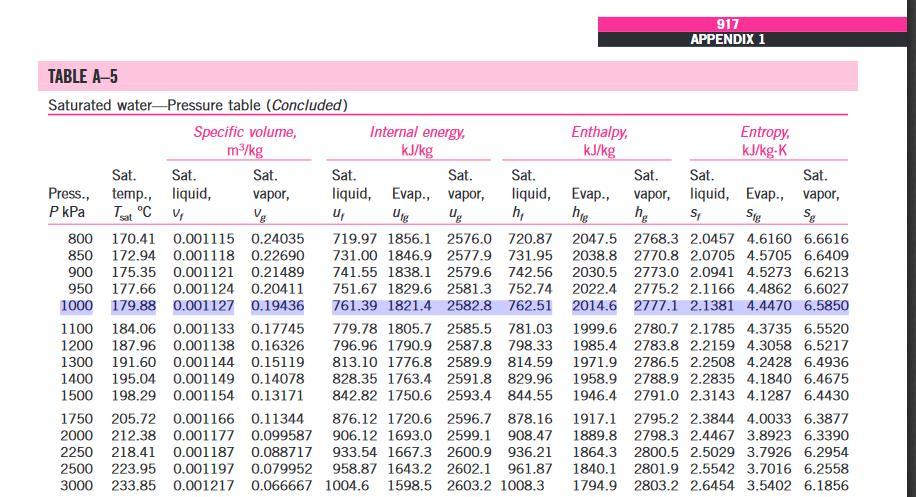Click the Press., P kPa column header
916x497 pixels.
point(70,202)
